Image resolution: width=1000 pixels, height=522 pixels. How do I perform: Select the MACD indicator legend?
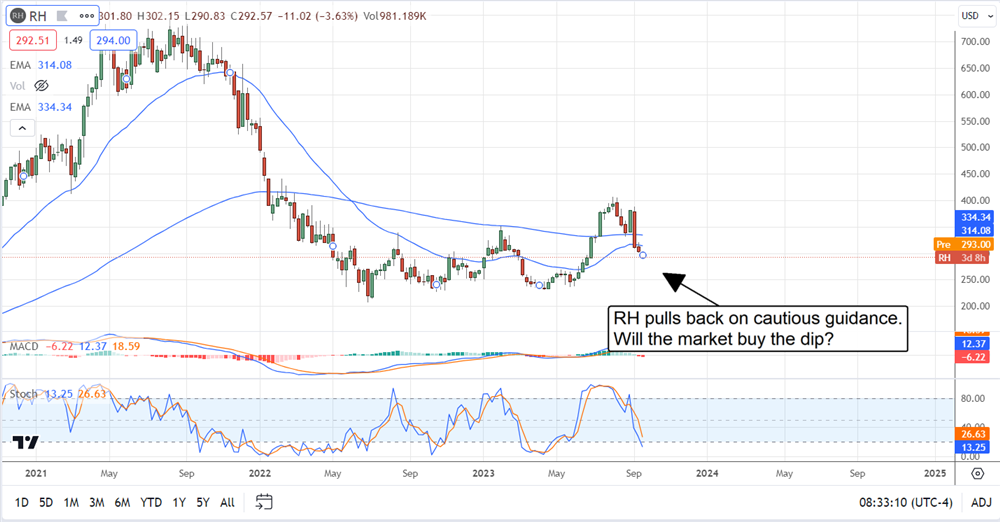coord(75,346)
